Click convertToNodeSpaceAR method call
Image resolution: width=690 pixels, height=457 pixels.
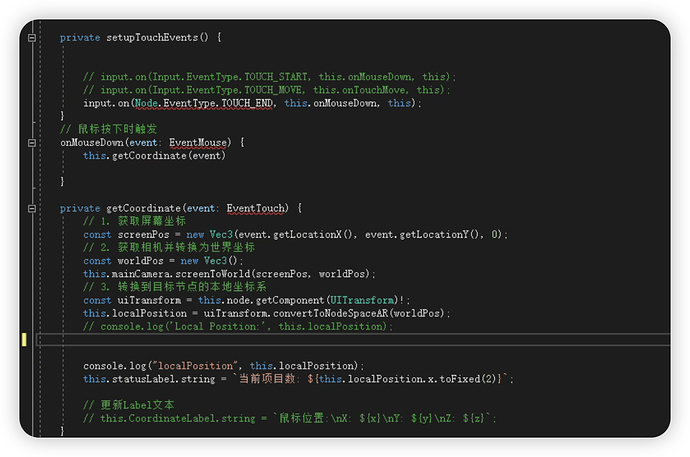(330, 314)
